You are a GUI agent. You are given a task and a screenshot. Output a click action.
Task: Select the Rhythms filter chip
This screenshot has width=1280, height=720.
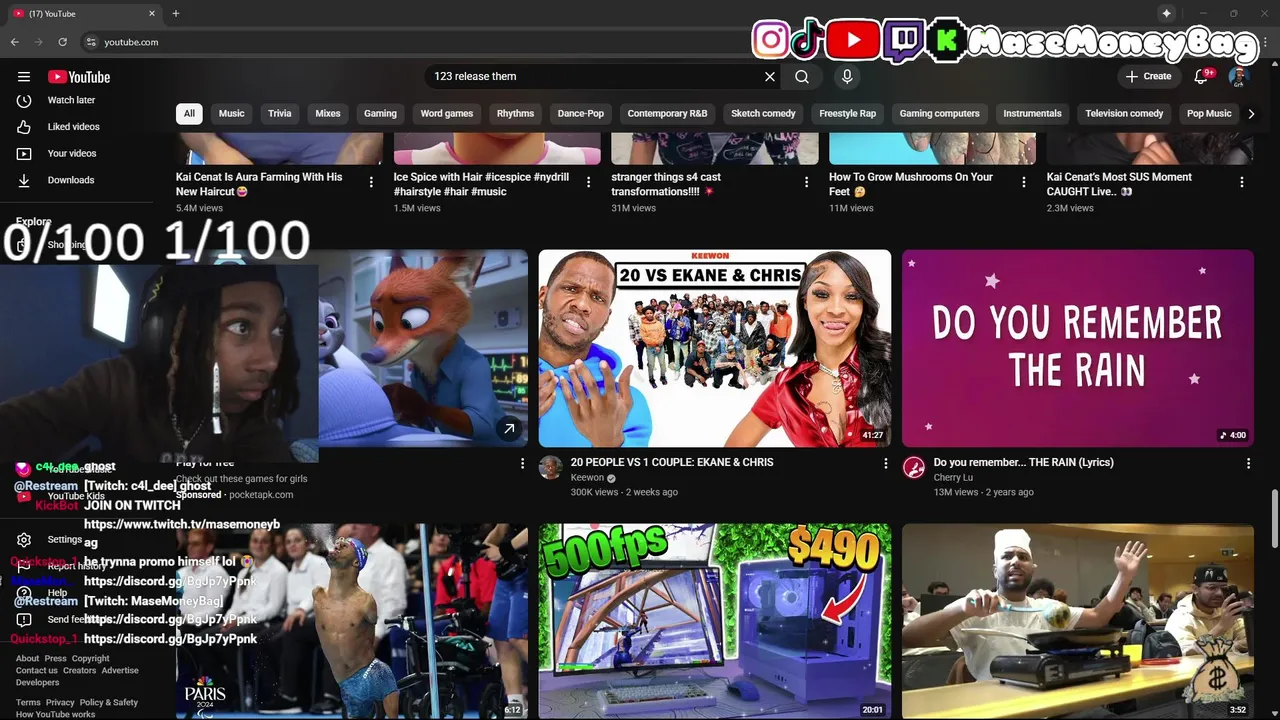(x=515, y=114)
